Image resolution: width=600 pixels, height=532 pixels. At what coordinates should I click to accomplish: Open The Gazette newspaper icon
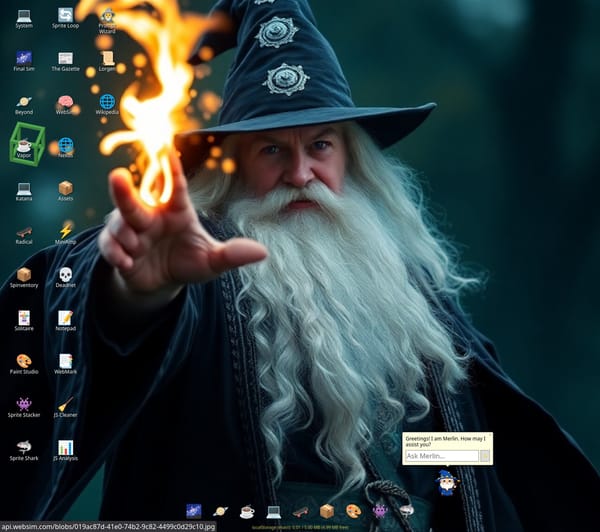pyautogui.click(x=65, y=62)
